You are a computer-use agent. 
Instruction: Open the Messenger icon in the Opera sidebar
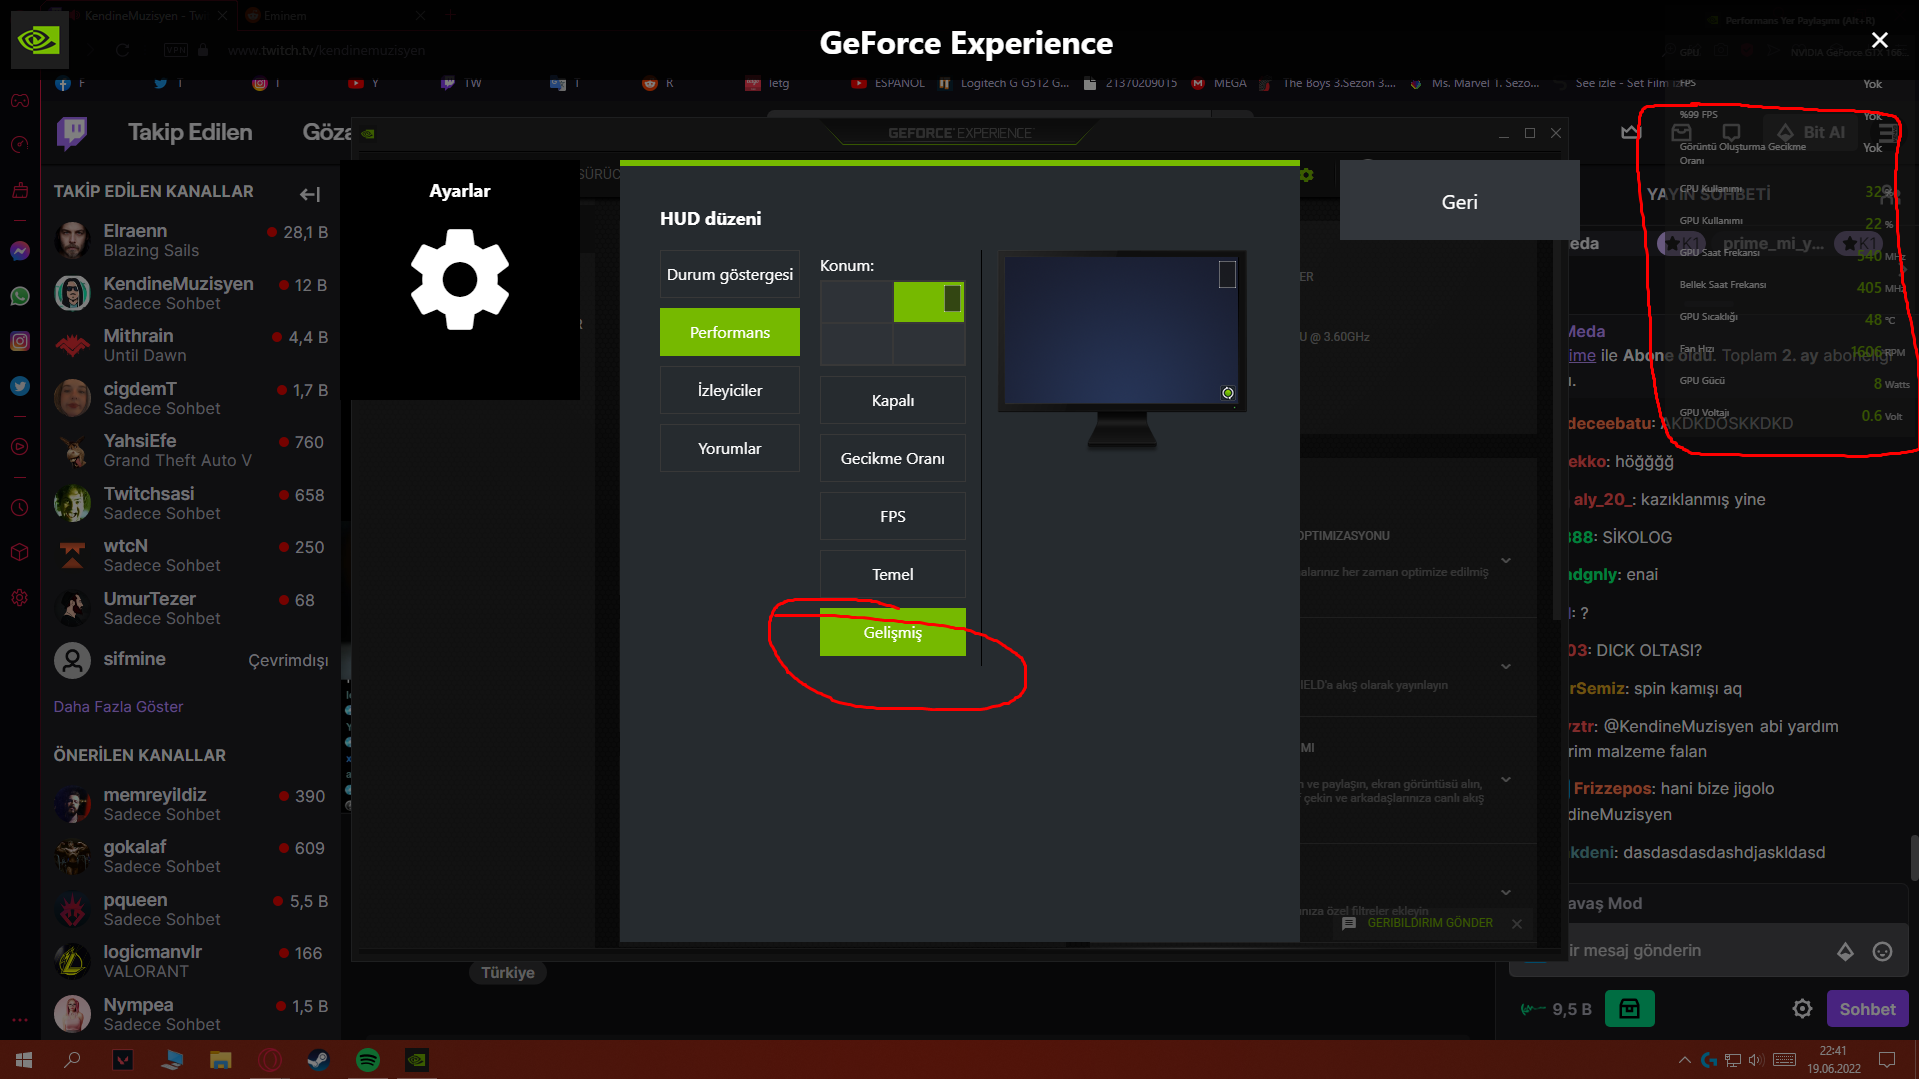tap(20, 251)
